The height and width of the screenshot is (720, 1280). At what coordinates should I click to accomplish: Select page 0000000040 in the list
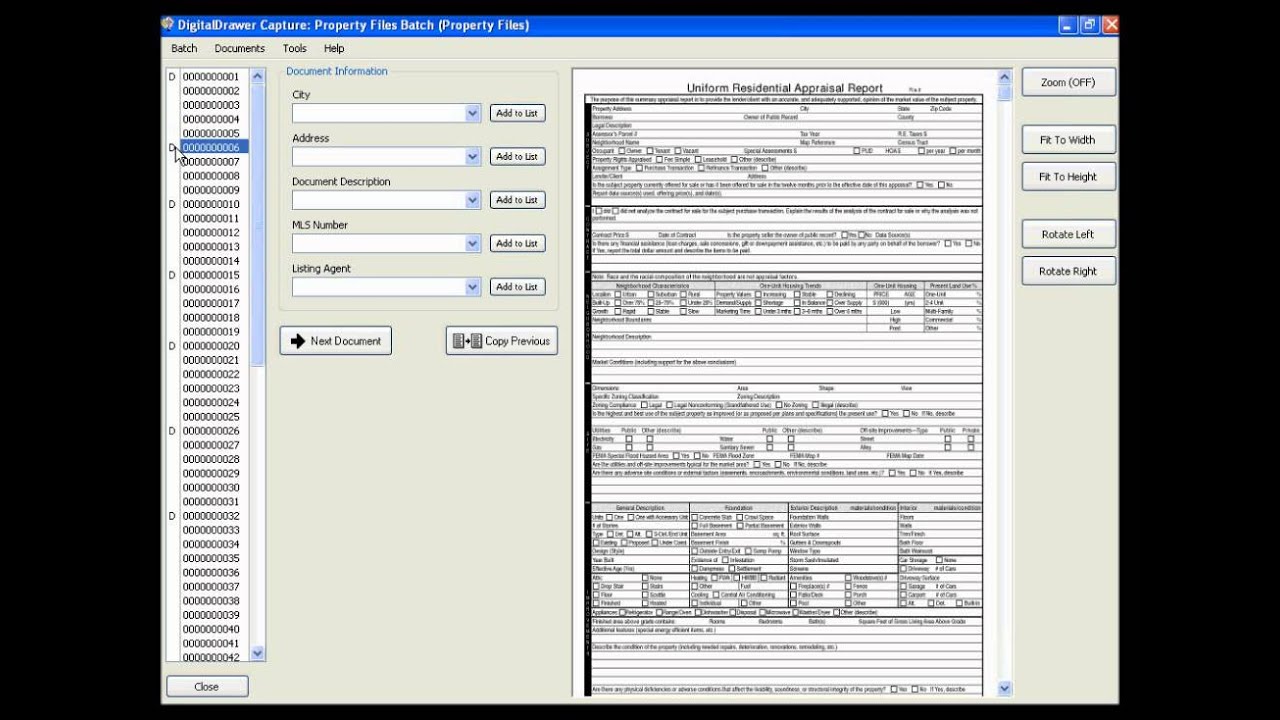coord(211,629)
